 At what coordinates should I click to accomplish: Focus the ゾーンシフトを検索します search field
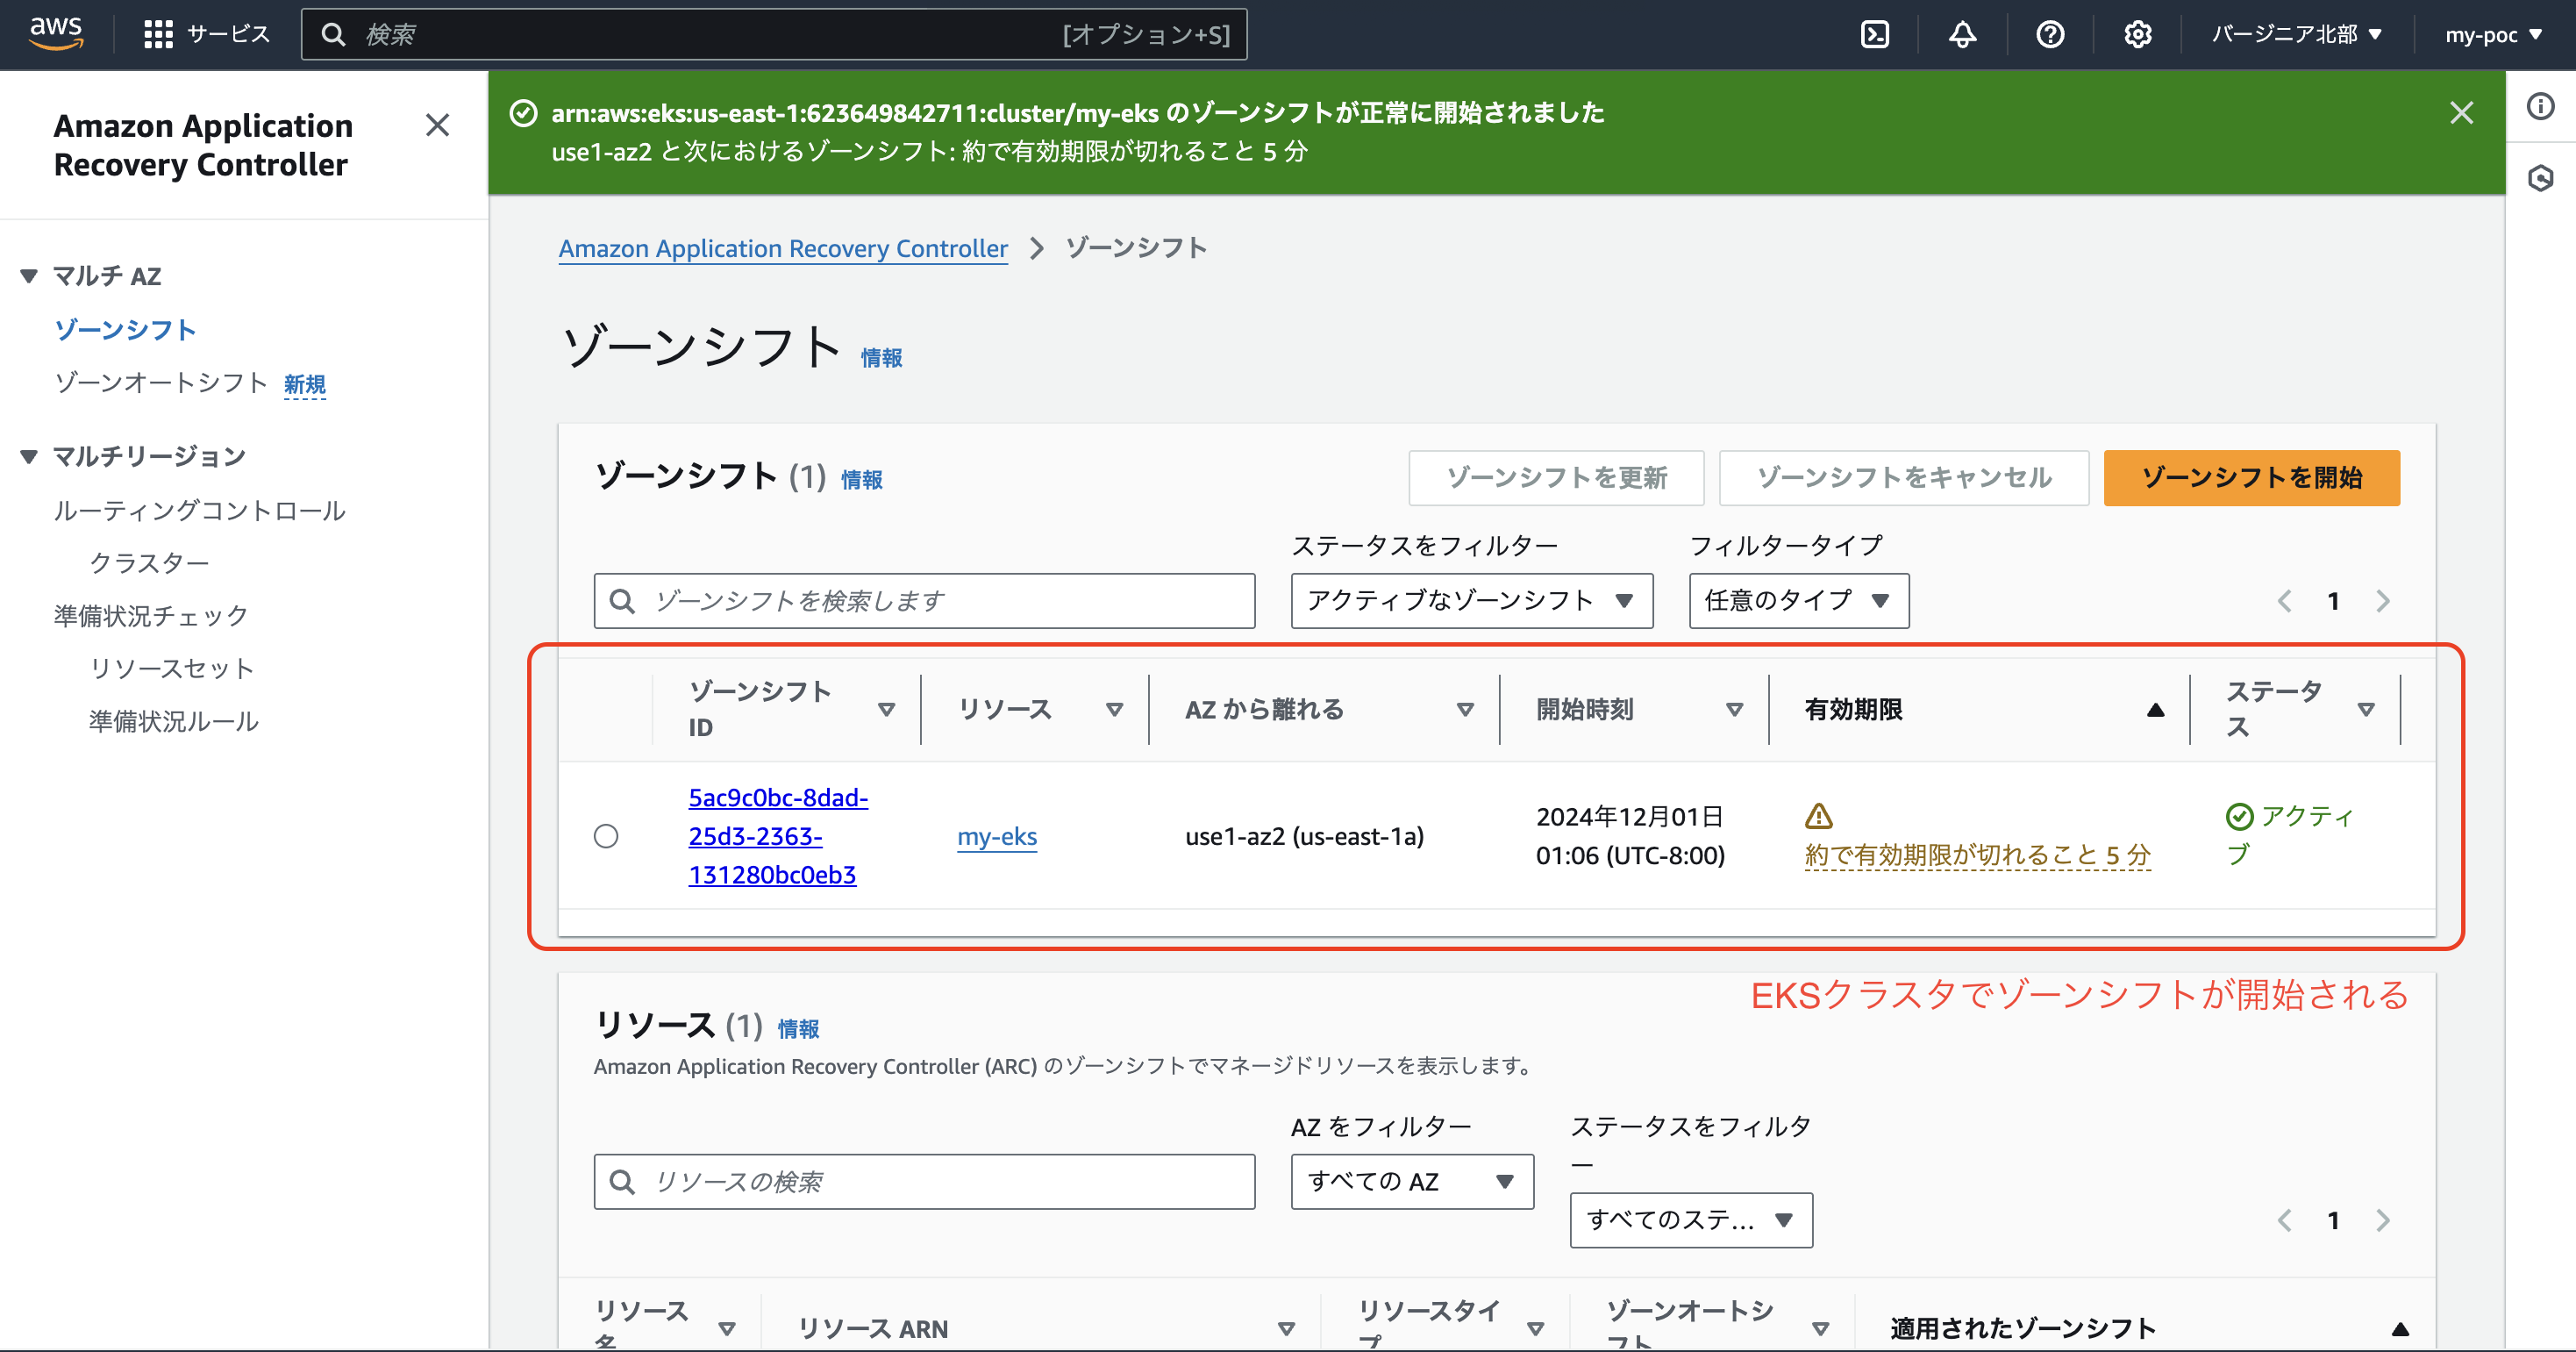[x=924, y=600]
